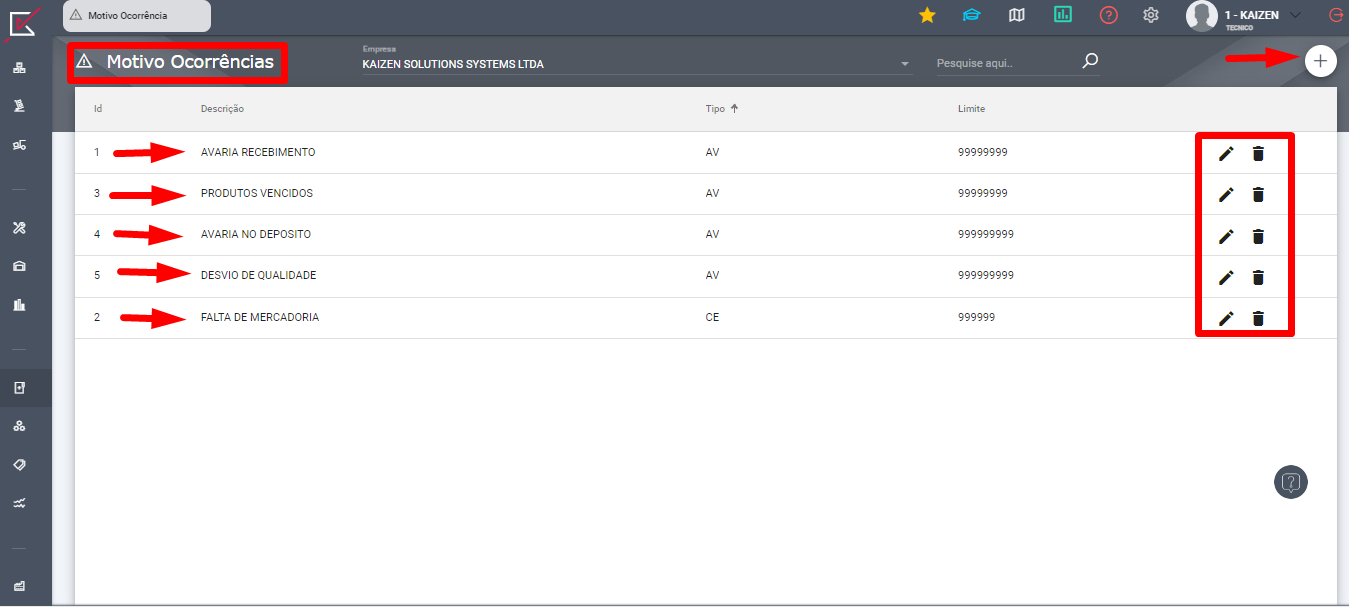Sort by the Limite column header
1349x607 pixels.
(971, 109)
